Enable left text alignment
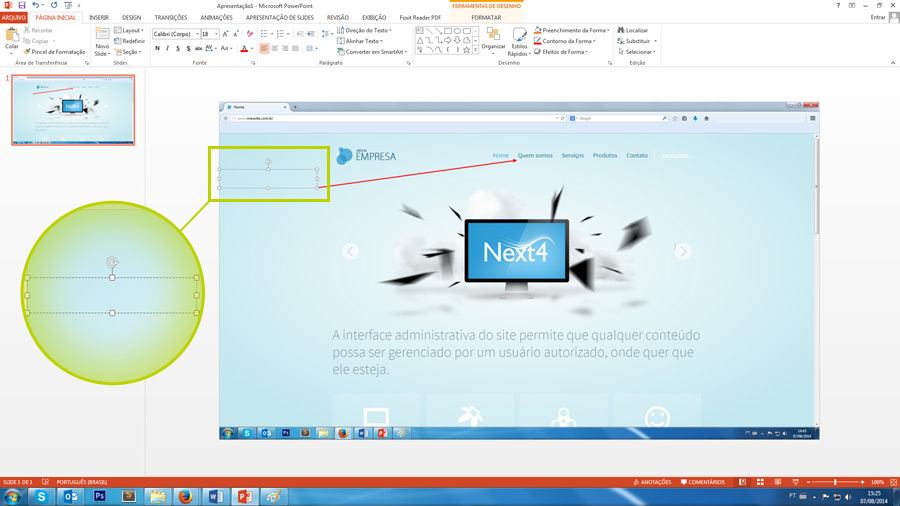Screen dimensions: 900x506 coord(264,48)
